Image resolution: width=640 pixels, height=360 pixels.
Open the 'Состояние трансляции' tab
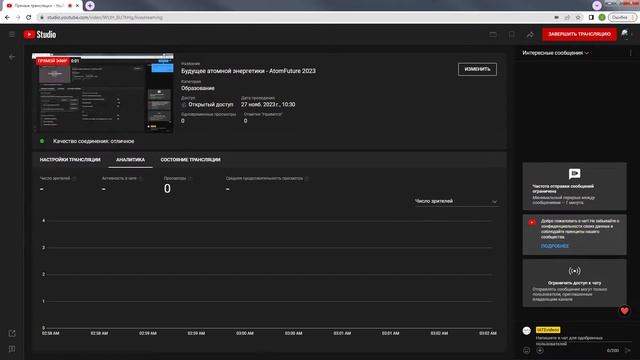[x=190, y=160]
